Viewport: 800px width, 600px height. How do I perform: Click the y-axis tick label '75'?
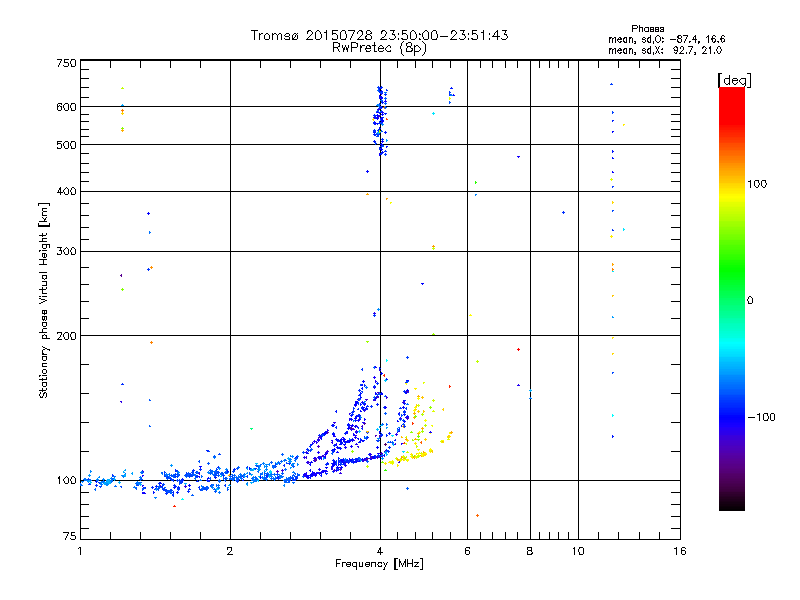click(x=70, y=536)
